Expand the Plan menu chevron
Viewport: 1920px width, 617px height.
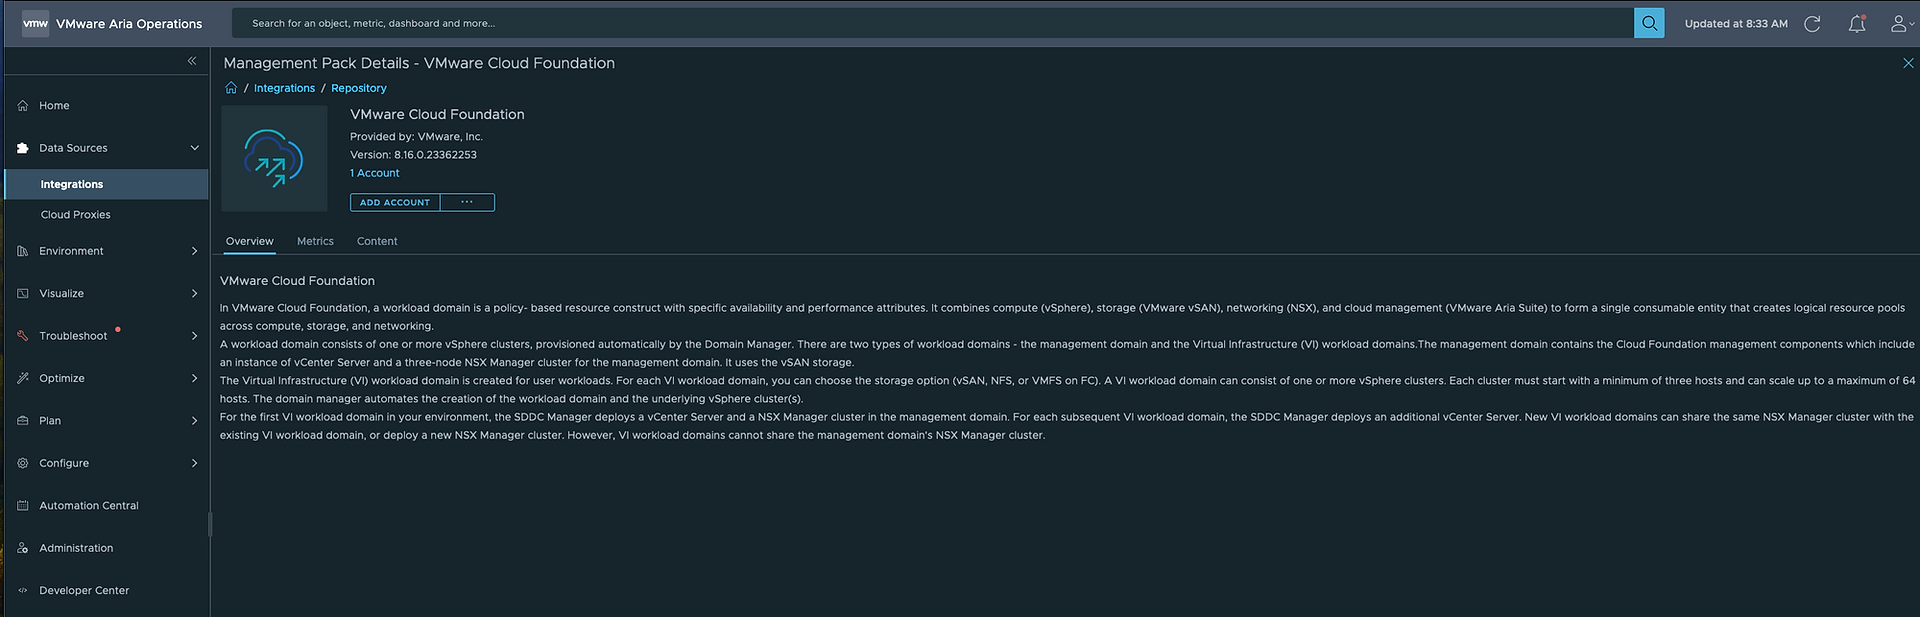point(194,421)
